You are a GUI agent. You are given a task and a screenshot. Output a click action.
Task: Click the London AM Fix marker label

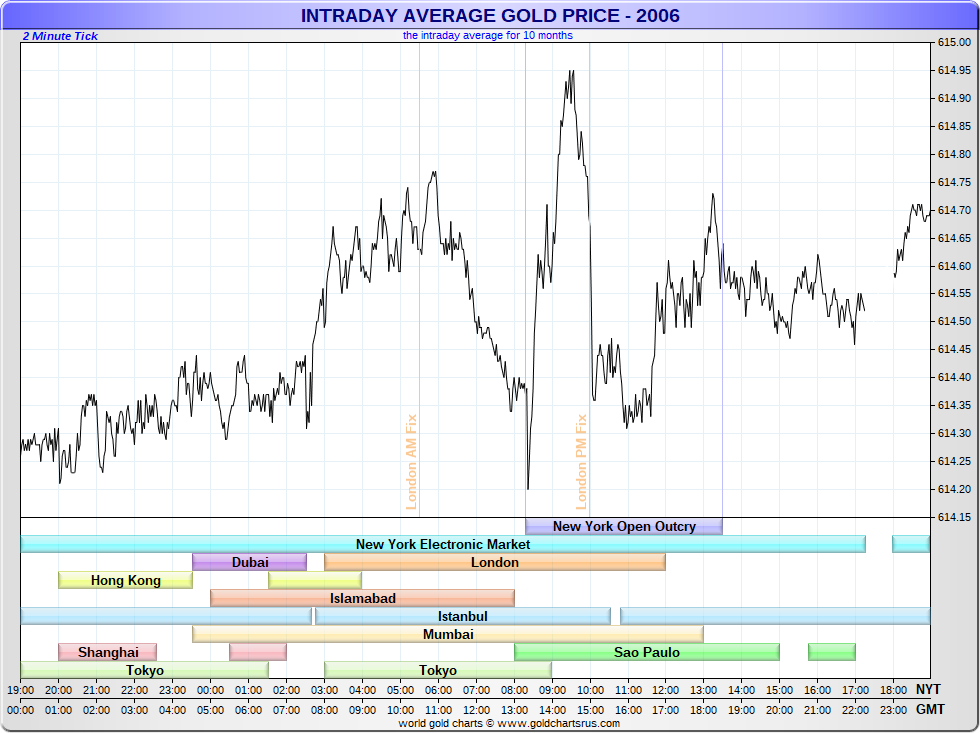click(411, 462)
